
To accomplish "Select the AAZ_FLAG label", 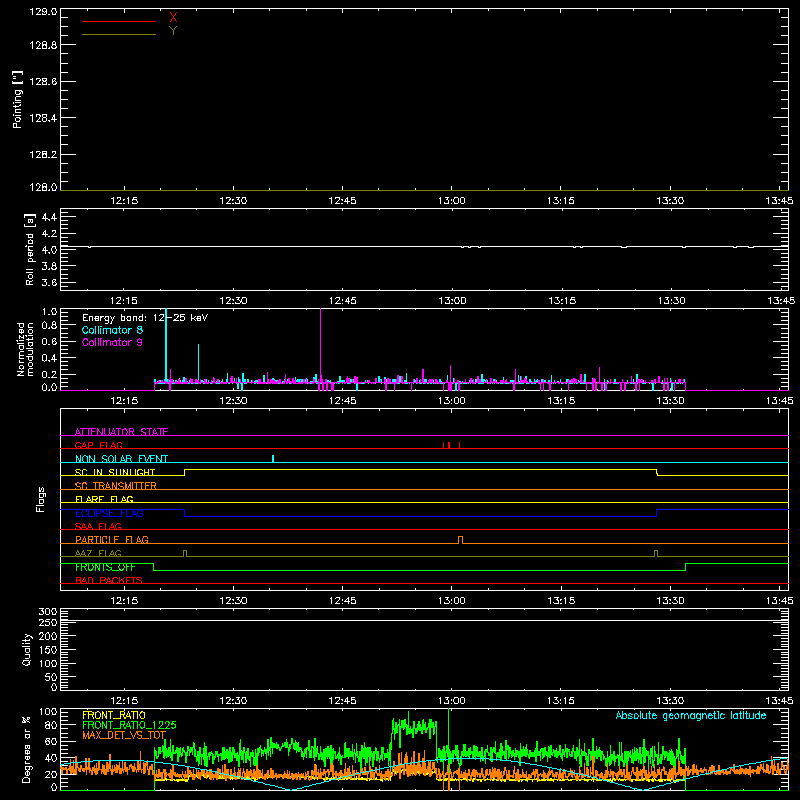I will point(98,553).
